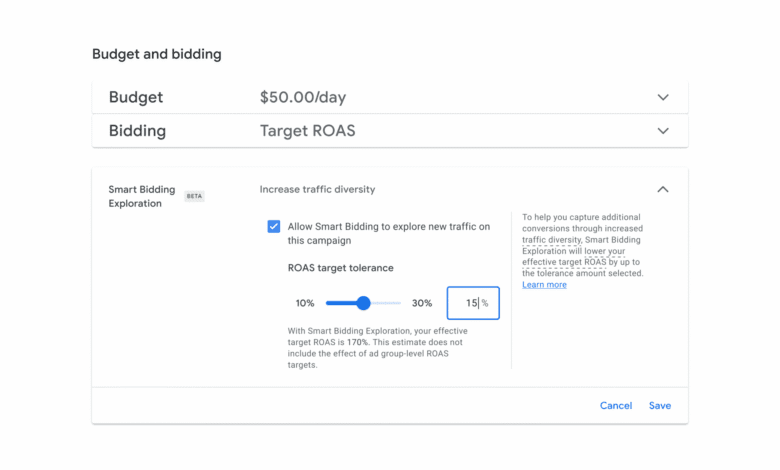Click the dotted-underlined traffic diversity help term
The image size is (780, 470).
click(552, 240)
